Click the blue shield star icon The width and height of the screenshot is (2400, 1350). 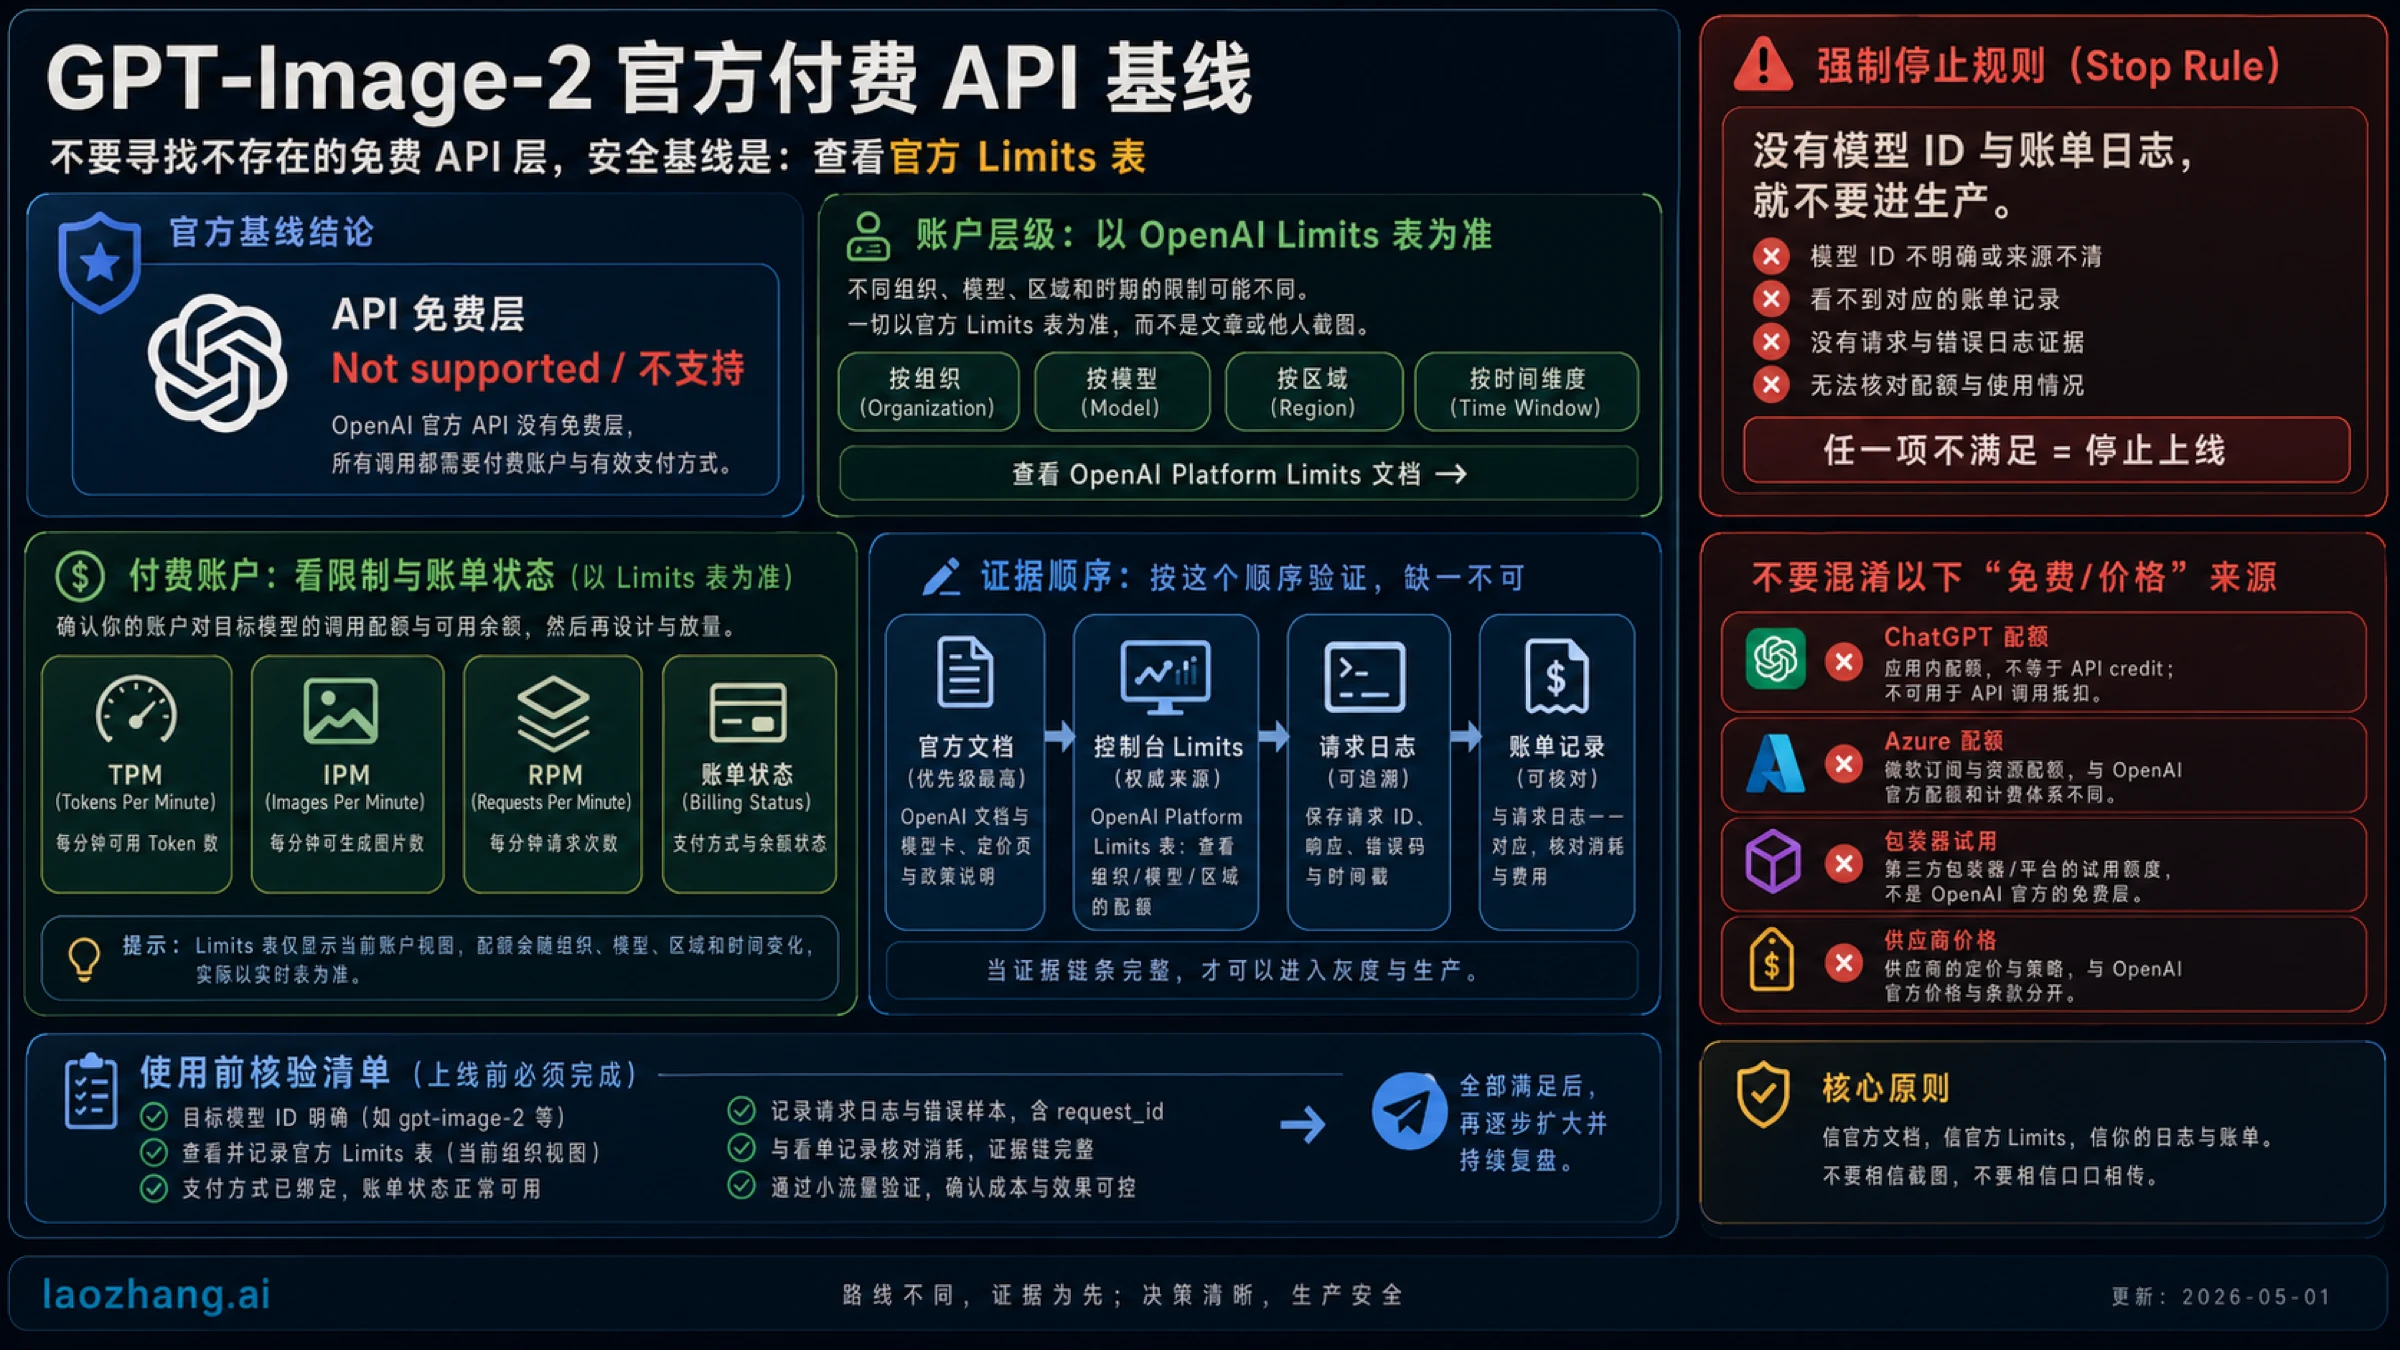click(x=99, y=263)
